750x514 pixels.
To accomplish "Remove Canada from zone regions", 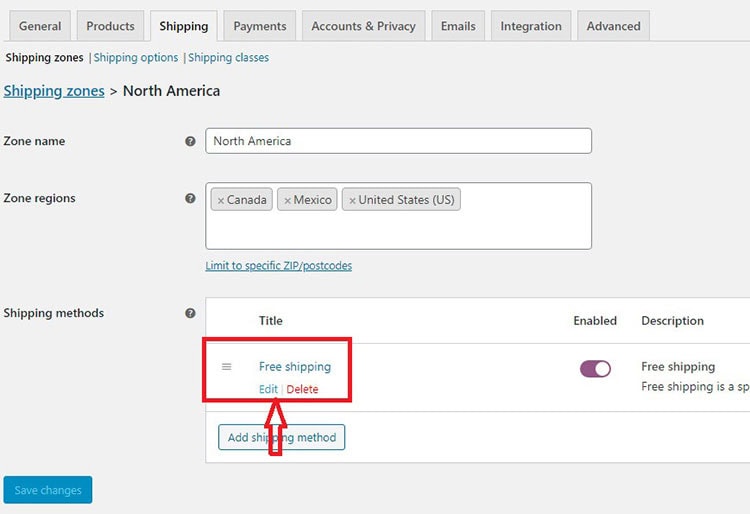I will [221, 201].
